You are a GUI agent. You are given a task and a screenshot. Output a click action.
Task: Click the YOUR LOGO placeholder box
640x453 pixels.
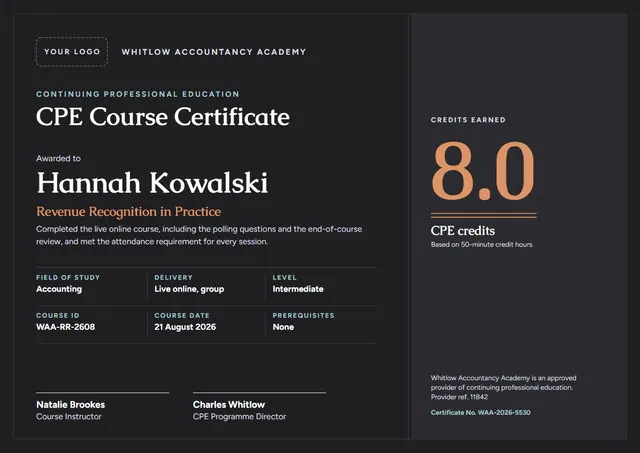tap(72, 52)
